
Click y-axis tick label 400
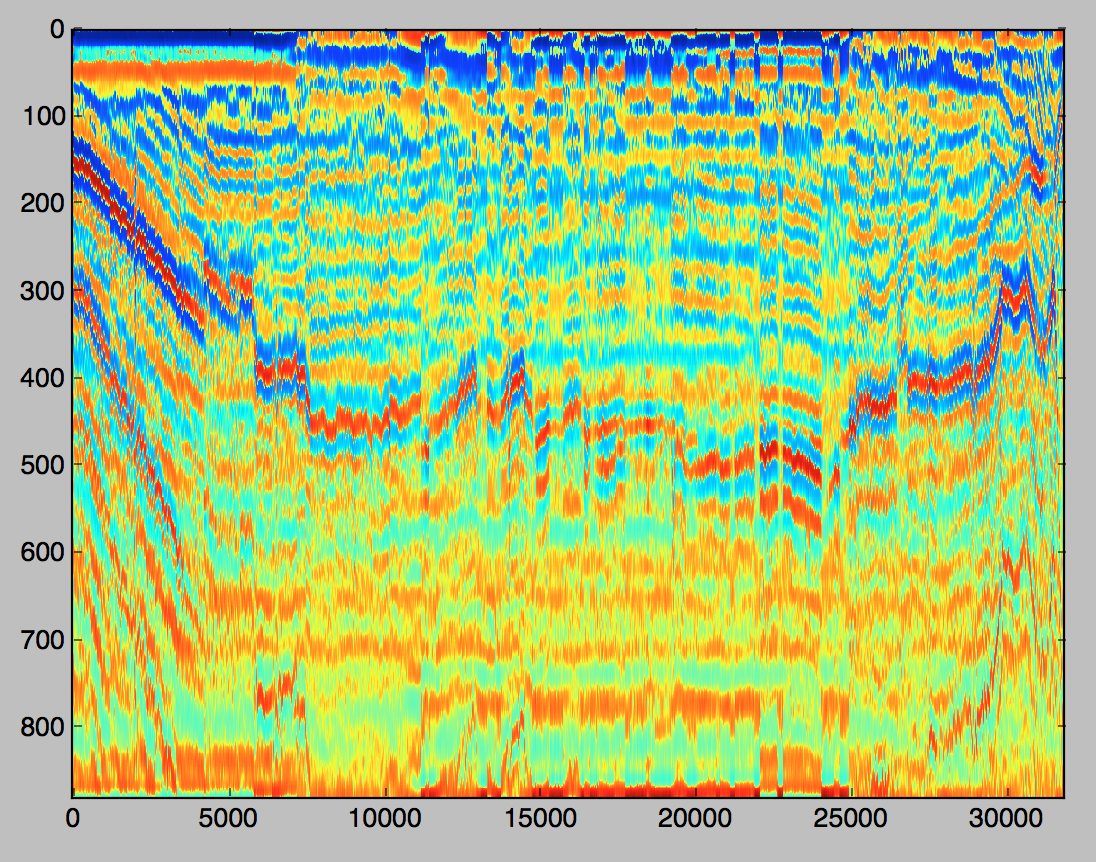[x=43, y=378]
